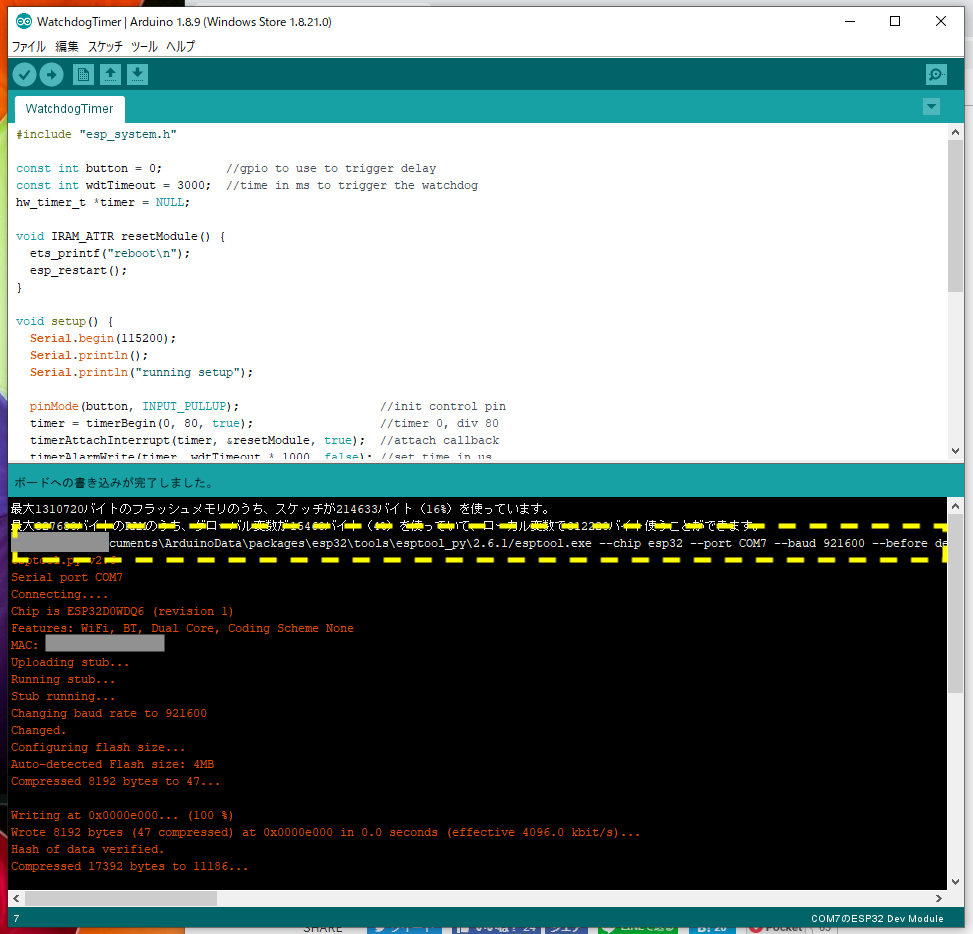973x934 pixels.
Task: Click the 'Serial port COM7' console line
Action: click(66, 578)
